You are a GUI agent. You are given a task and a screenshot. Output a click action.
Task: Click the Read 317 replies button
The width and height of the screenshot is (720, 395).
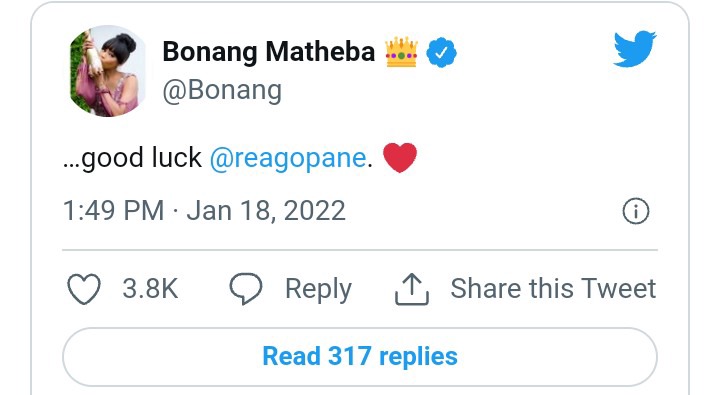click(360, 357)
